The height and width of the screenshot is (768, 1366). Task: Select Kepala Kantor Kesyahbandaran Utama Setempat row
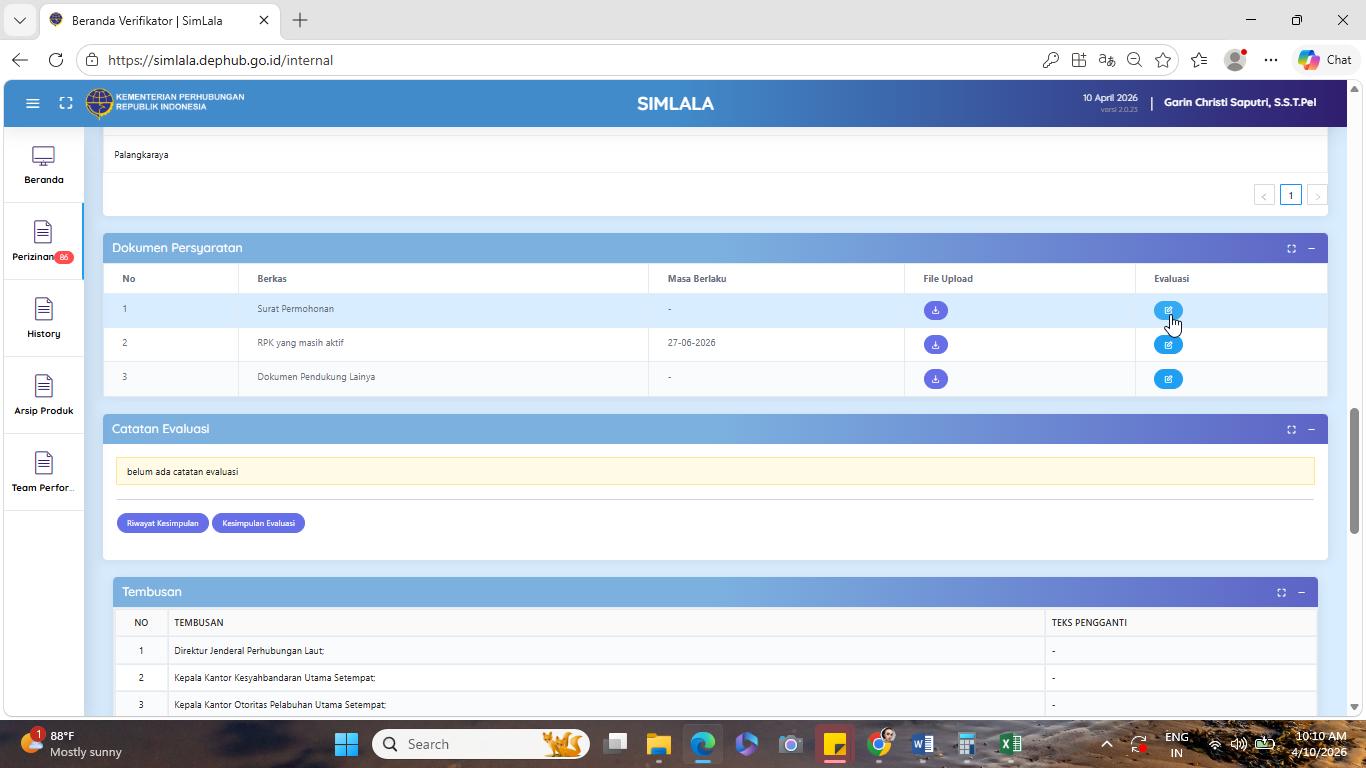pyautogui.click(x=715, y=677)
